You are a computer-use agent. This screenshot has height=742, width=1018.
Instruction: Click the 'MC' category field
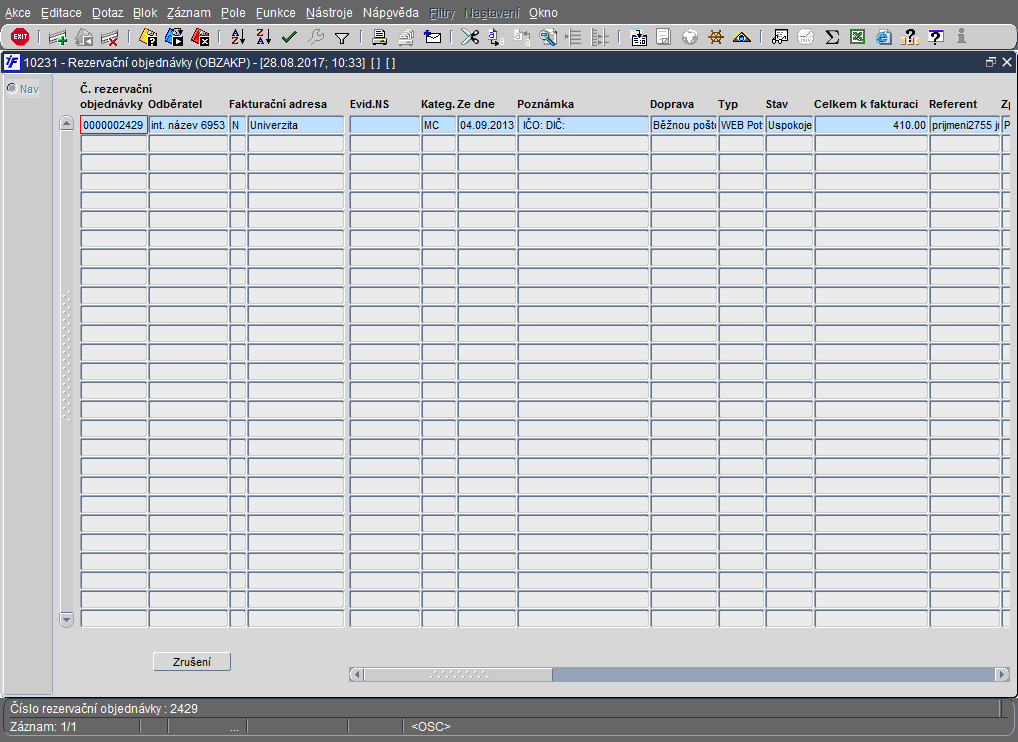click(439, 125)
